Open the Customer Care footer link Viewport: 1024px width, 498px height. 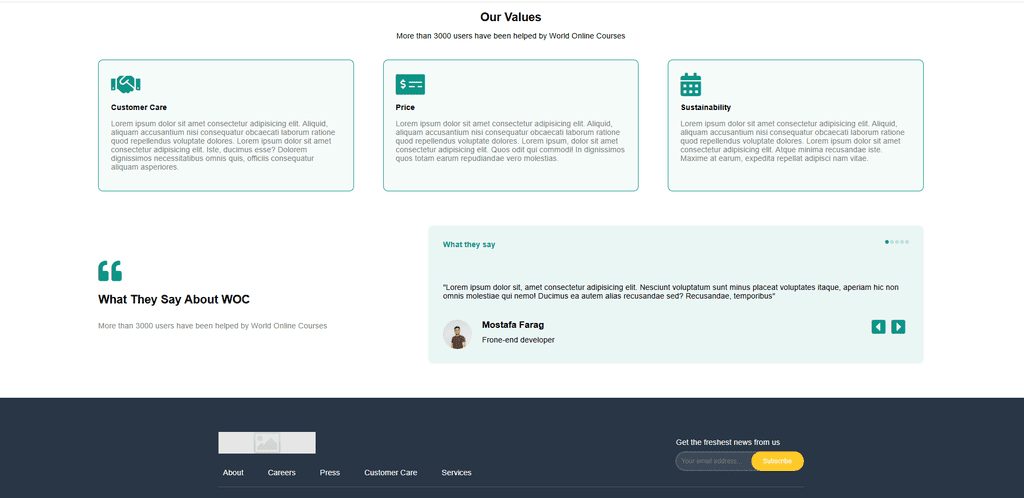pos(391,473)
